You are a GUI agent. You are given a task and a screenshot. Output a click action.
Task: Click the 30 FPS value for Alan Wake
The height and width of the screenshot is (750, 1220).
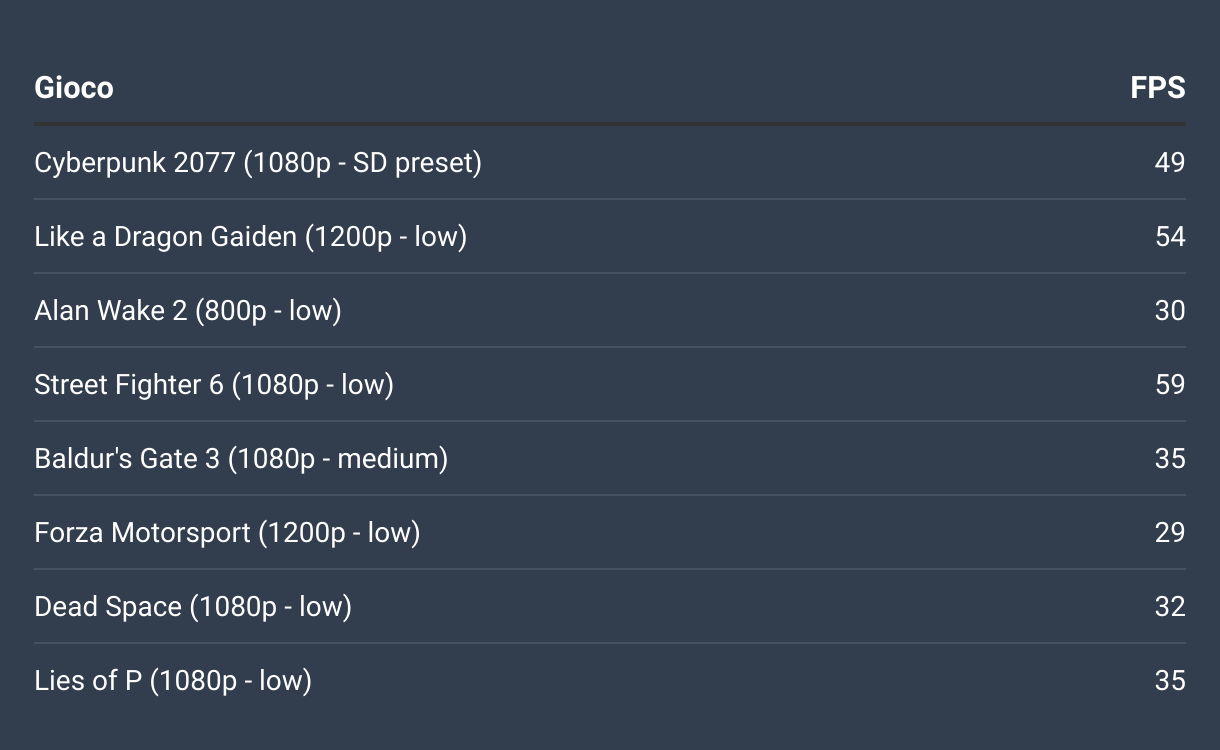[x=1170, y=310]
